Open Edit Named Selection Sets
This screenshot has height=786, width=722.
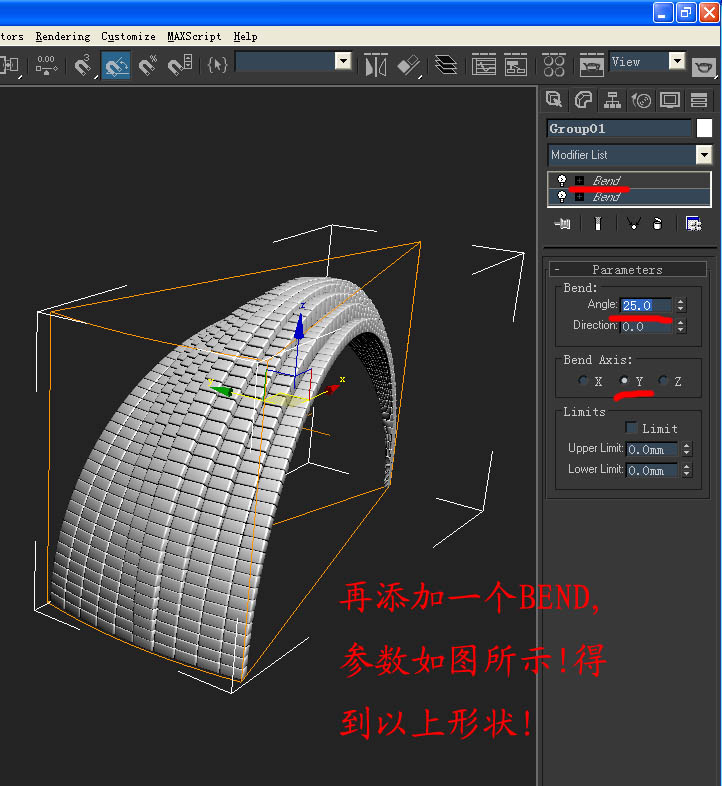(x=217, y=65)
